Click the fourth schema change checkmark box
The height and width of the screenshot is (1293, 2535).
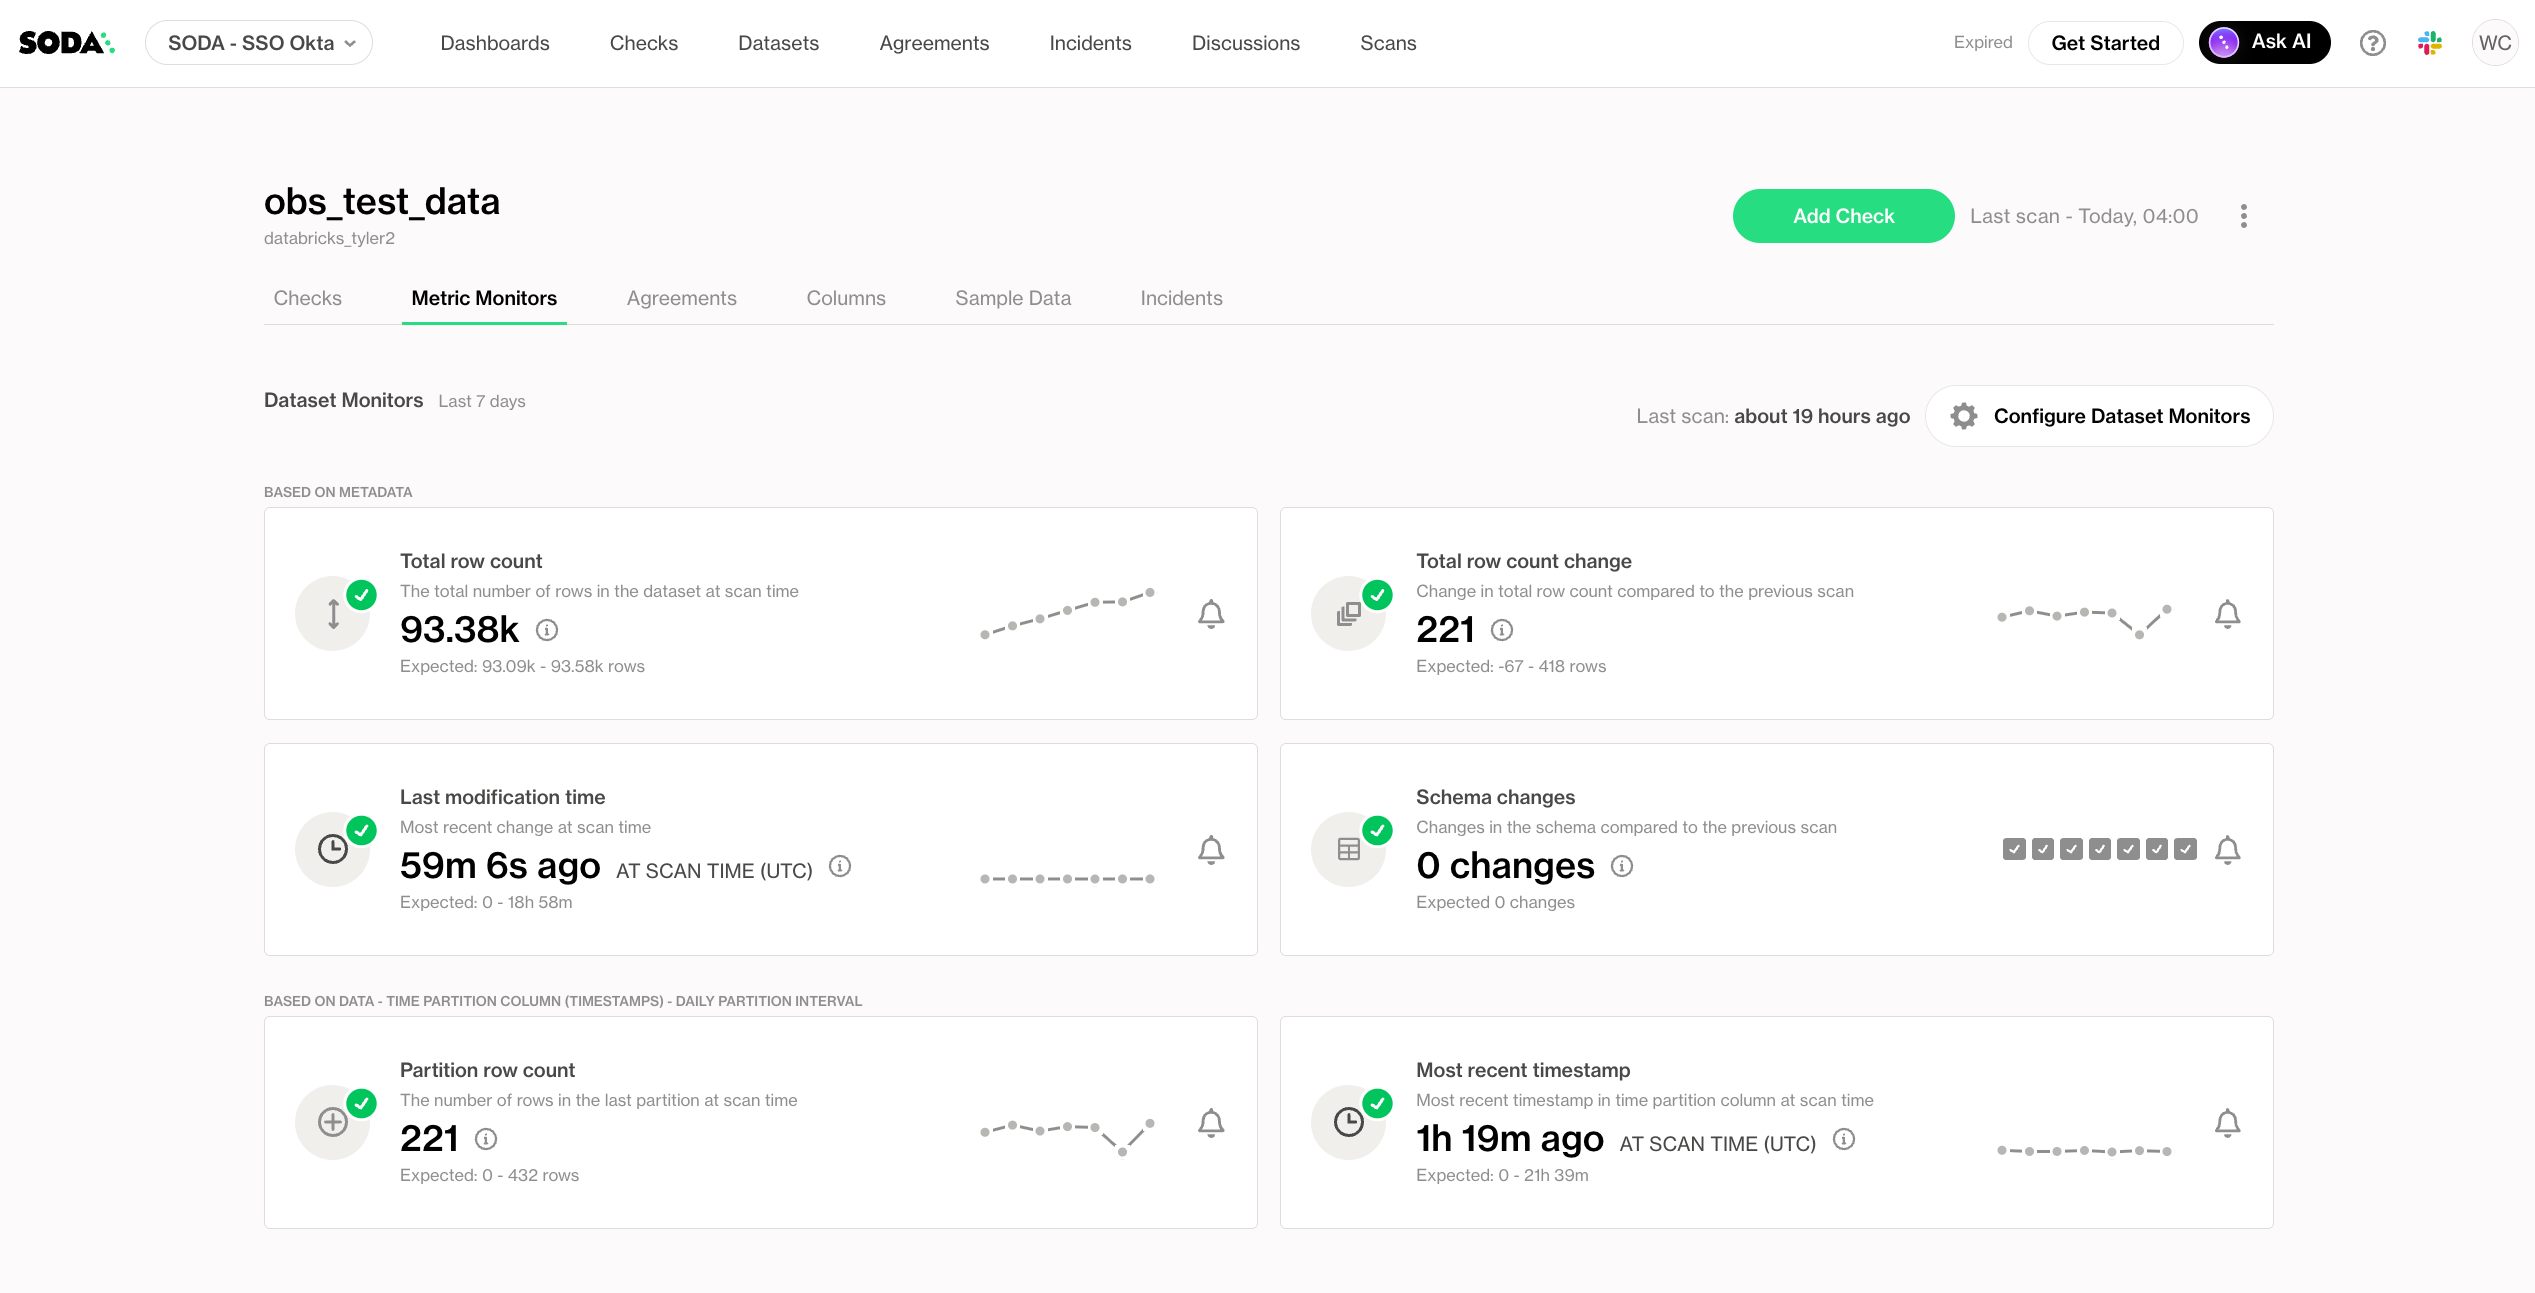click(x=2100, y=849)
